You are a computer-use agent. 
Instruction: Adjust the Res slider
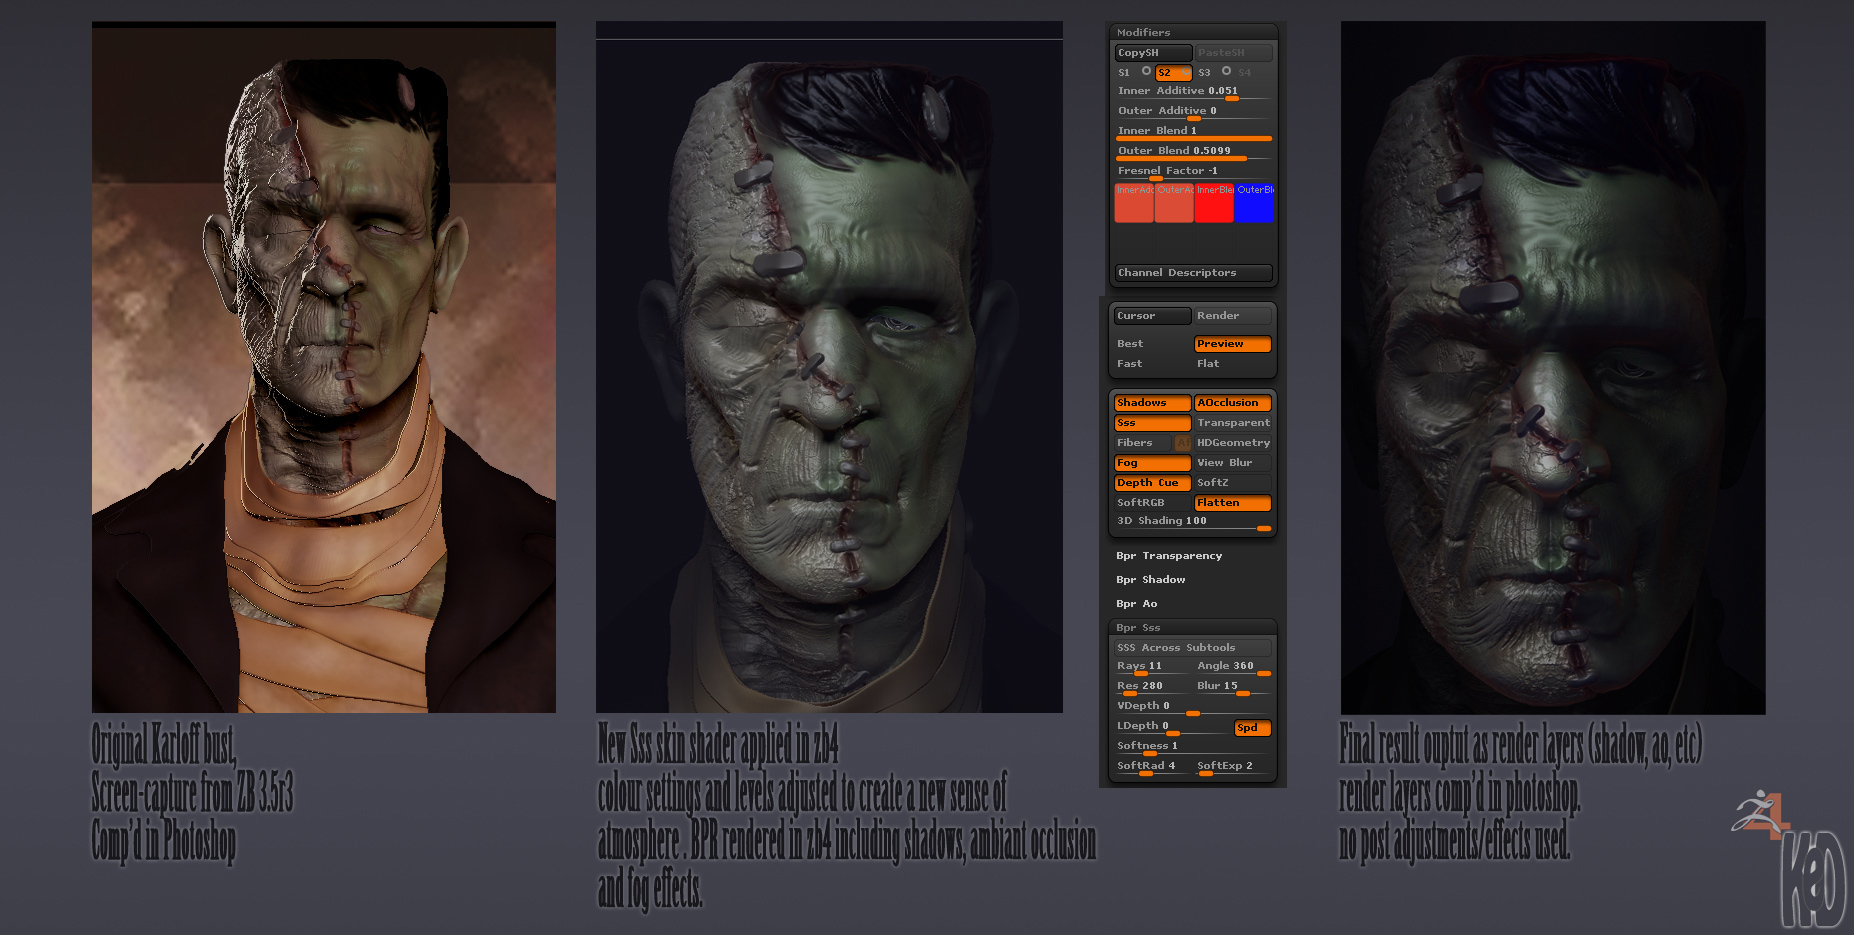(x=1153, y=687)
